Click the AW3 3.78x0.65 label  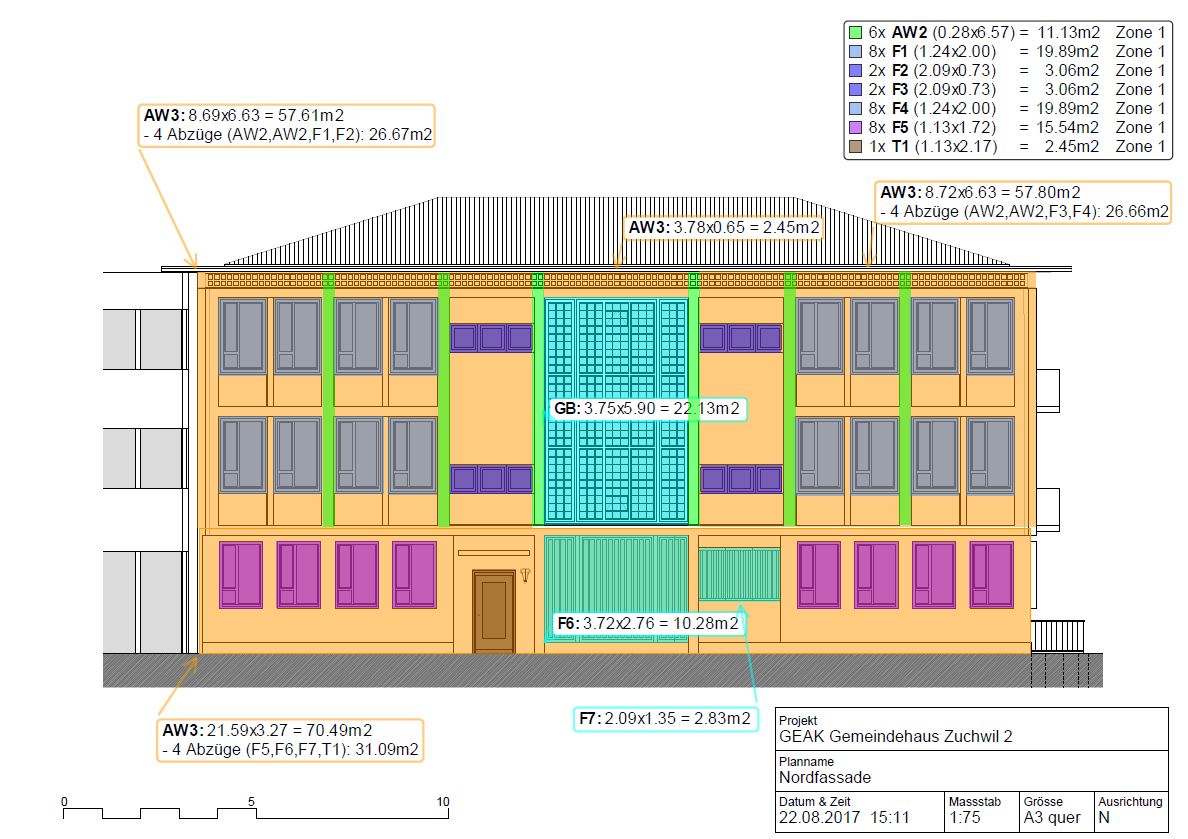pyautogui.click(x=724, y=228)
